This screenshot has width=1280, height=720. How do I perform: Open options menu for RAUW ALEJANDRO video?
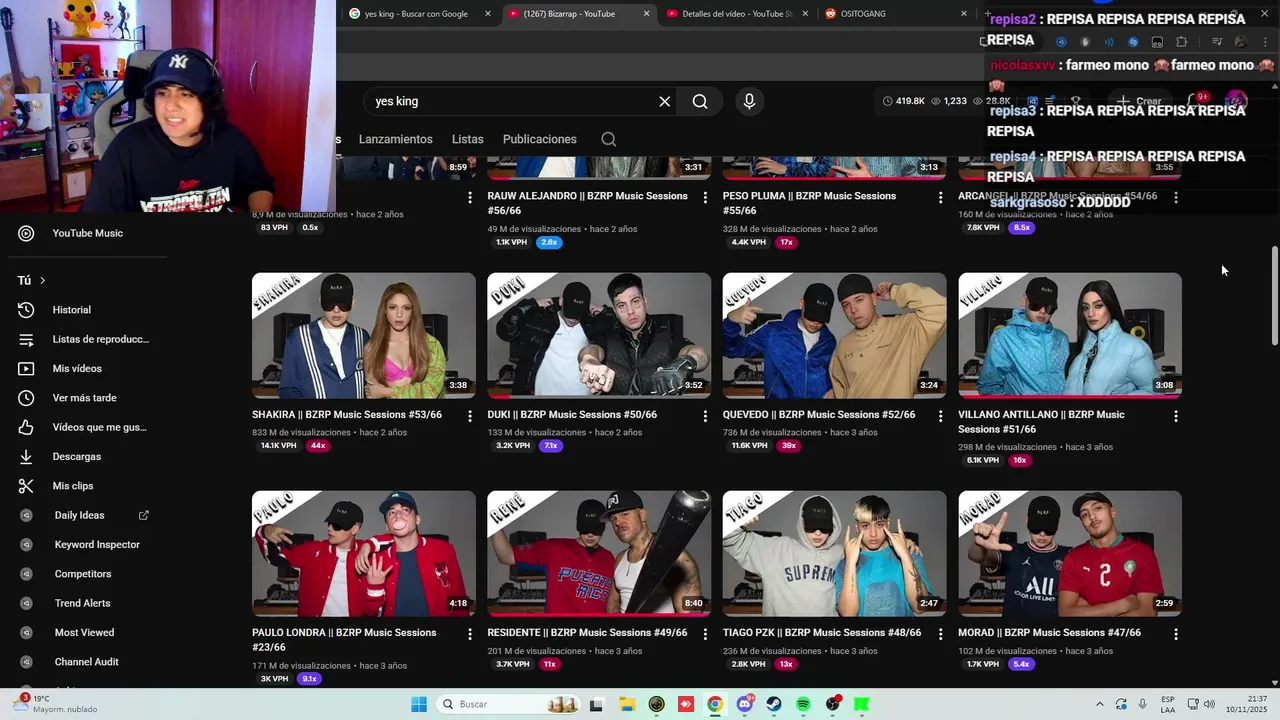(x=705, y=198)
